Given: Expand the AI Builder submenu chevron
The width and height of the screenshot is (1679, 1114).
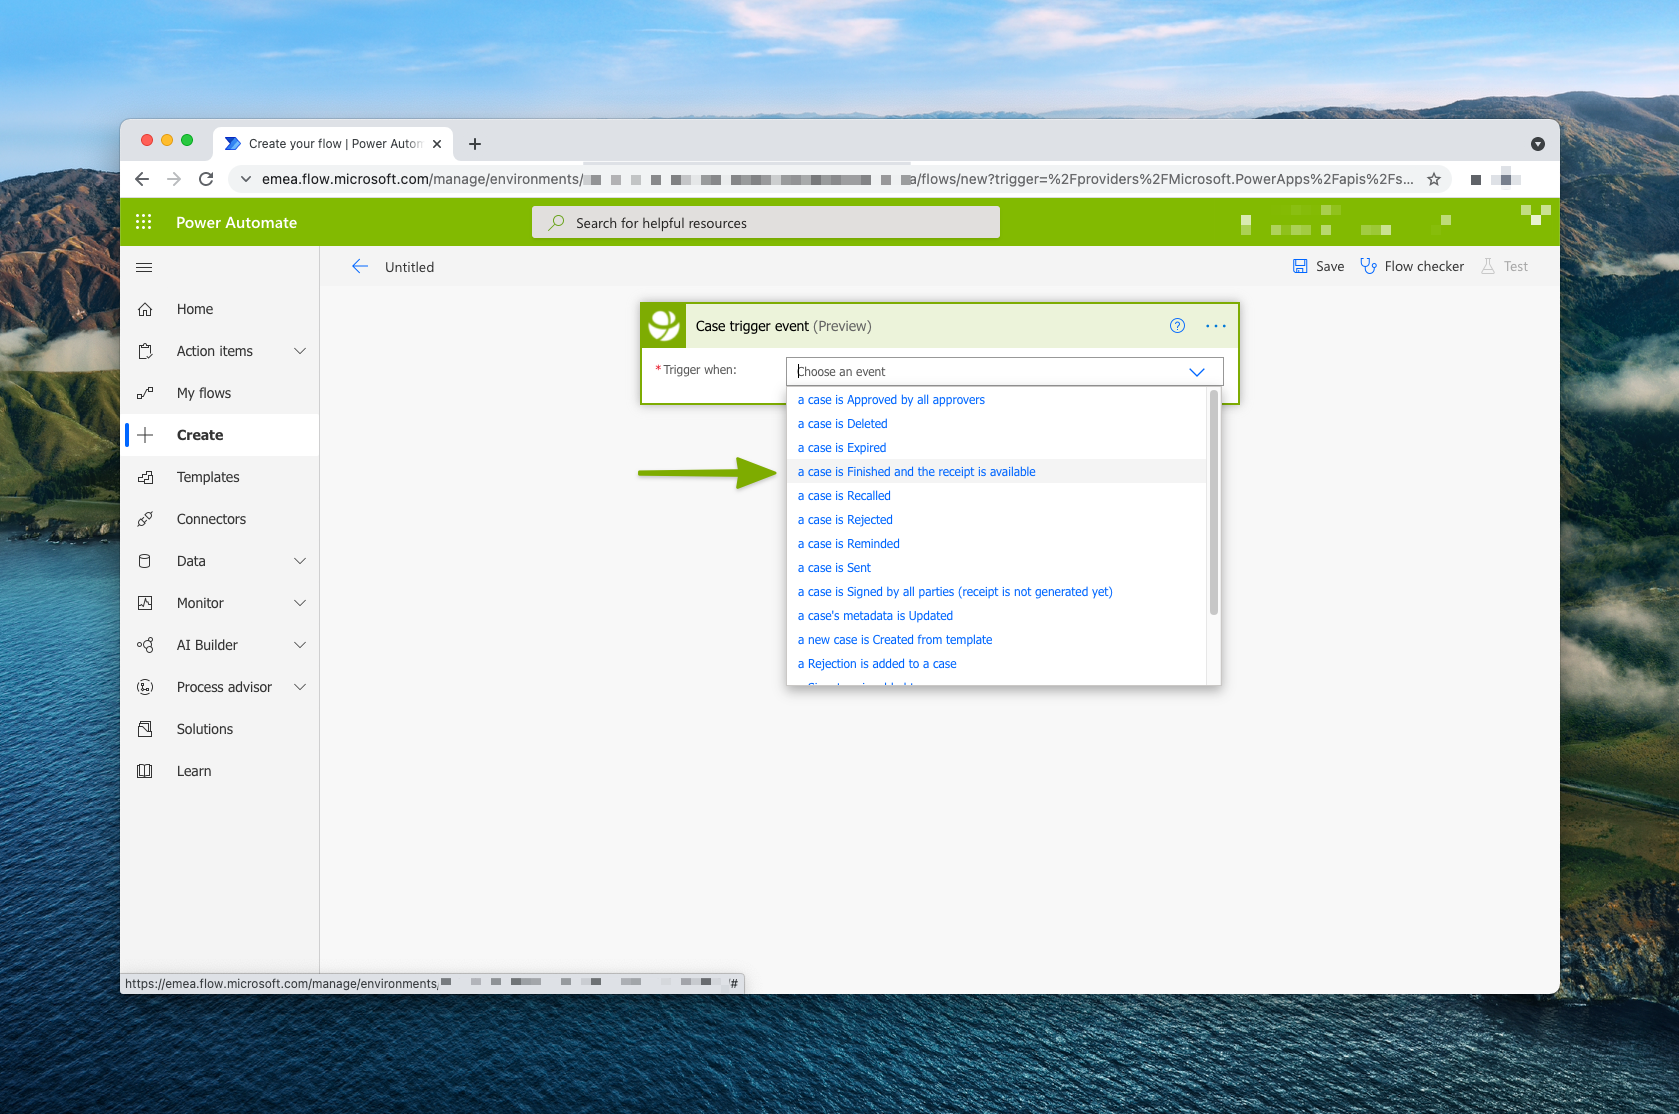Looking at the screenshot, I should point(300,645).
